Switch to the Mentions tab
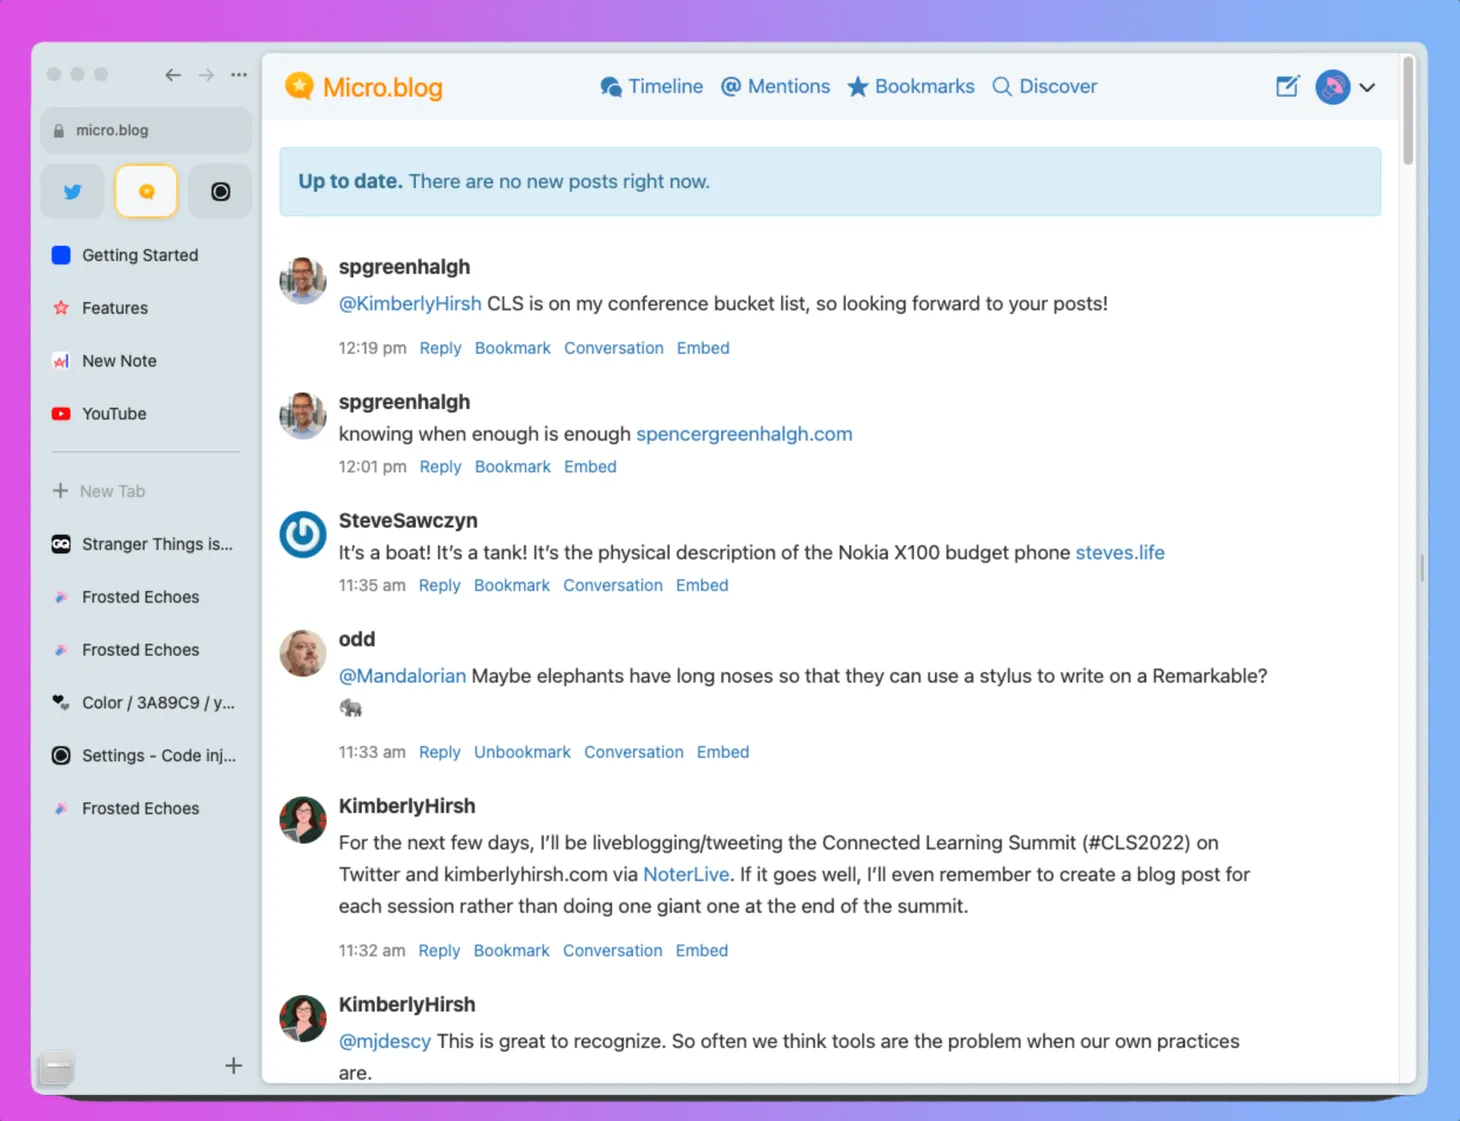The height and width of the screenshot is (1121, 1460). (776, 87)
